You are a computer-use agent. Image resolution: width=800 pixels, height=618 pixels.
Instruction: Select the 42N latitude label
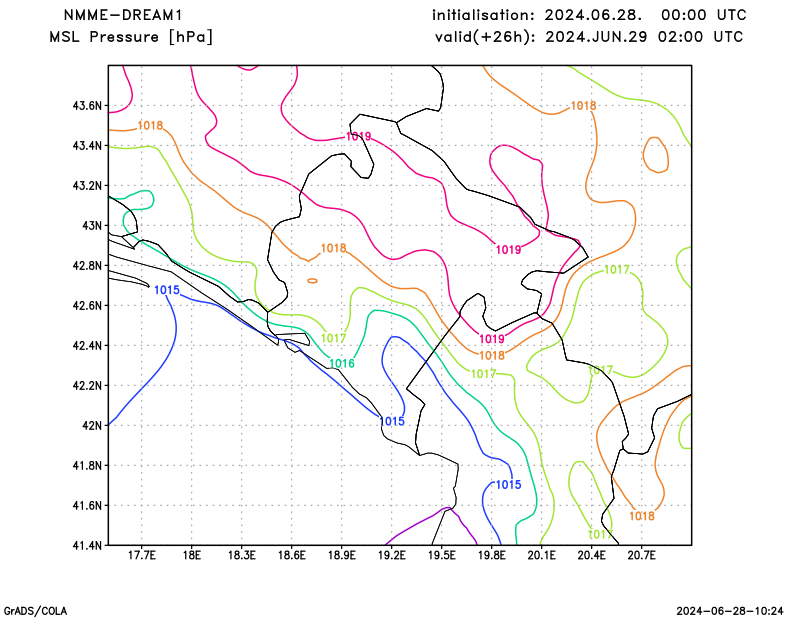[92, 426]
